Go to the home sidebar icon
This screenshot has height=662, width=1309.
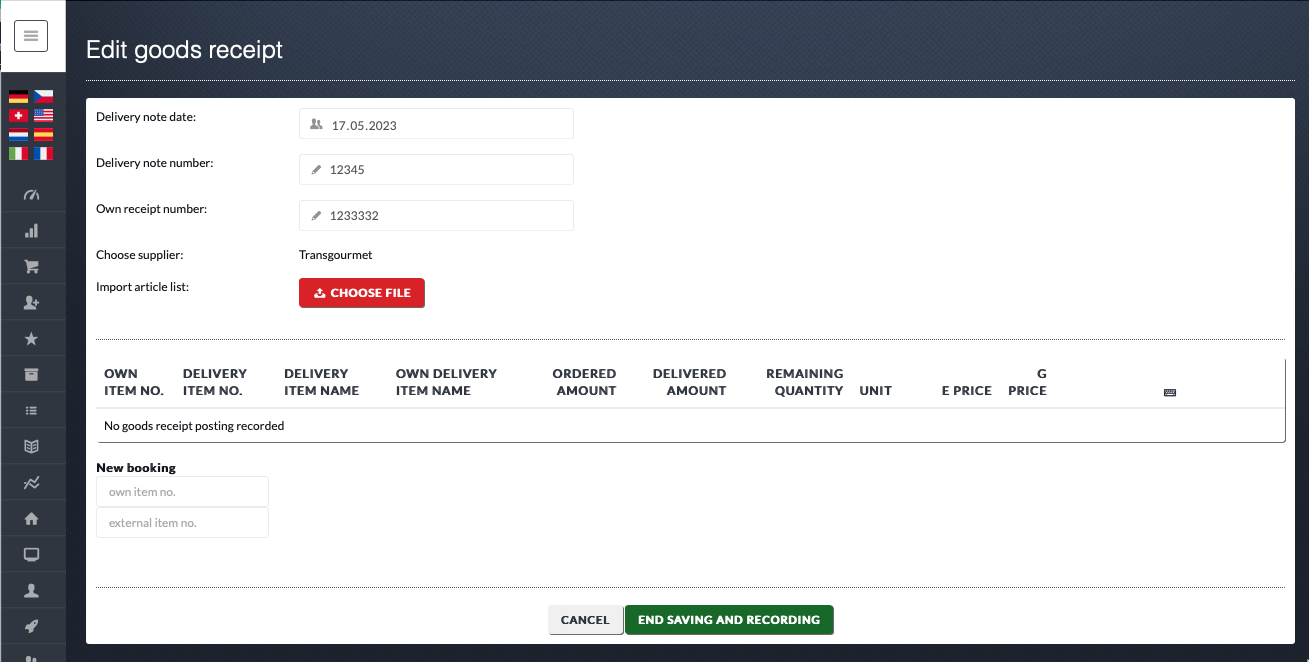[x=31, y=518]
